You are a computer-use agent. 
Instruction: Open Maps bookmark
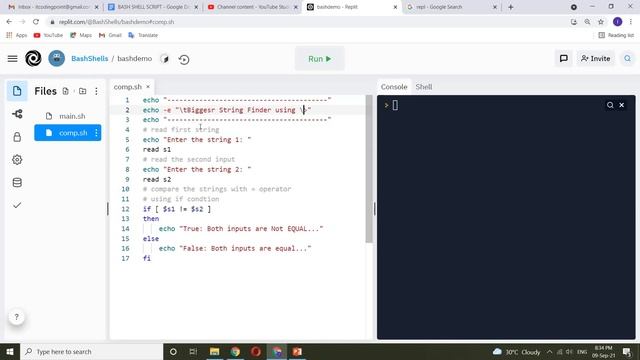[81, 35]
